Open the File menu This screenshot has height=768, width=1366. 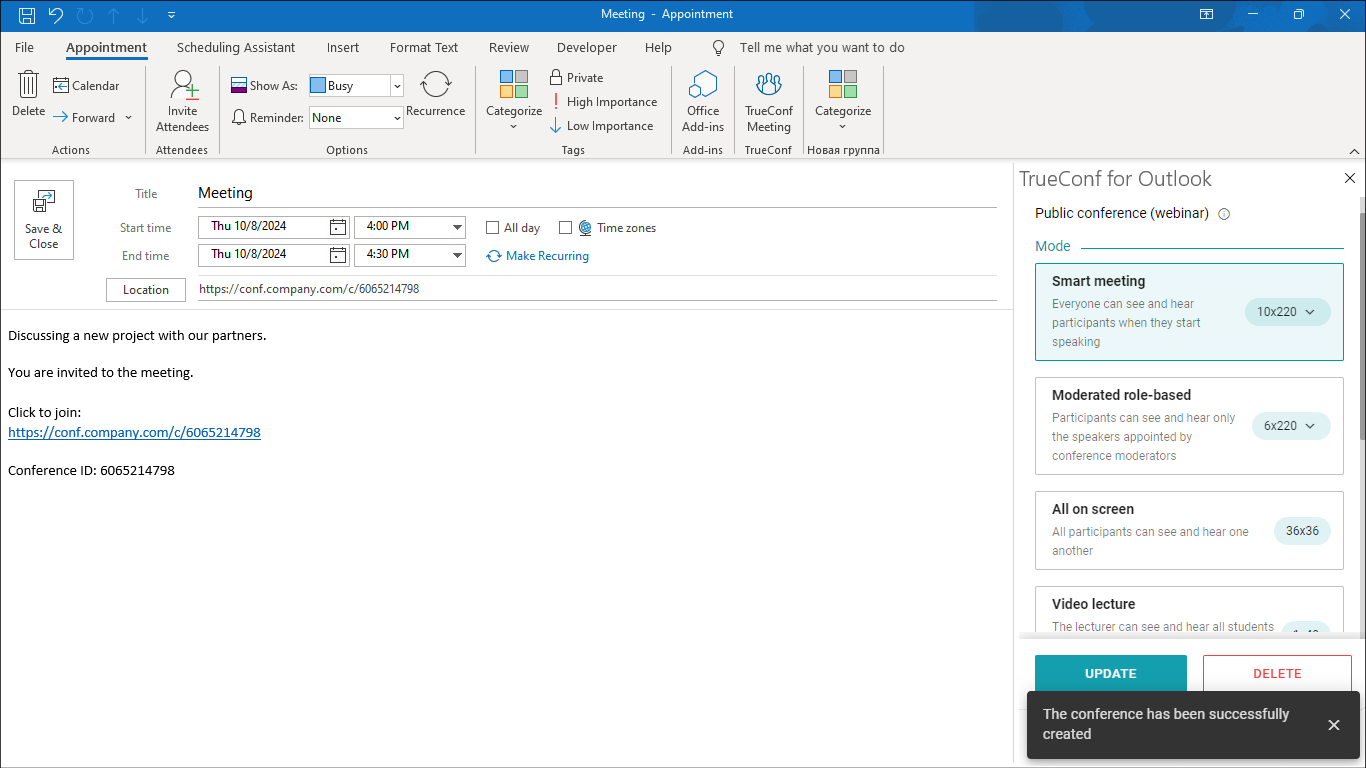[25, 47]
